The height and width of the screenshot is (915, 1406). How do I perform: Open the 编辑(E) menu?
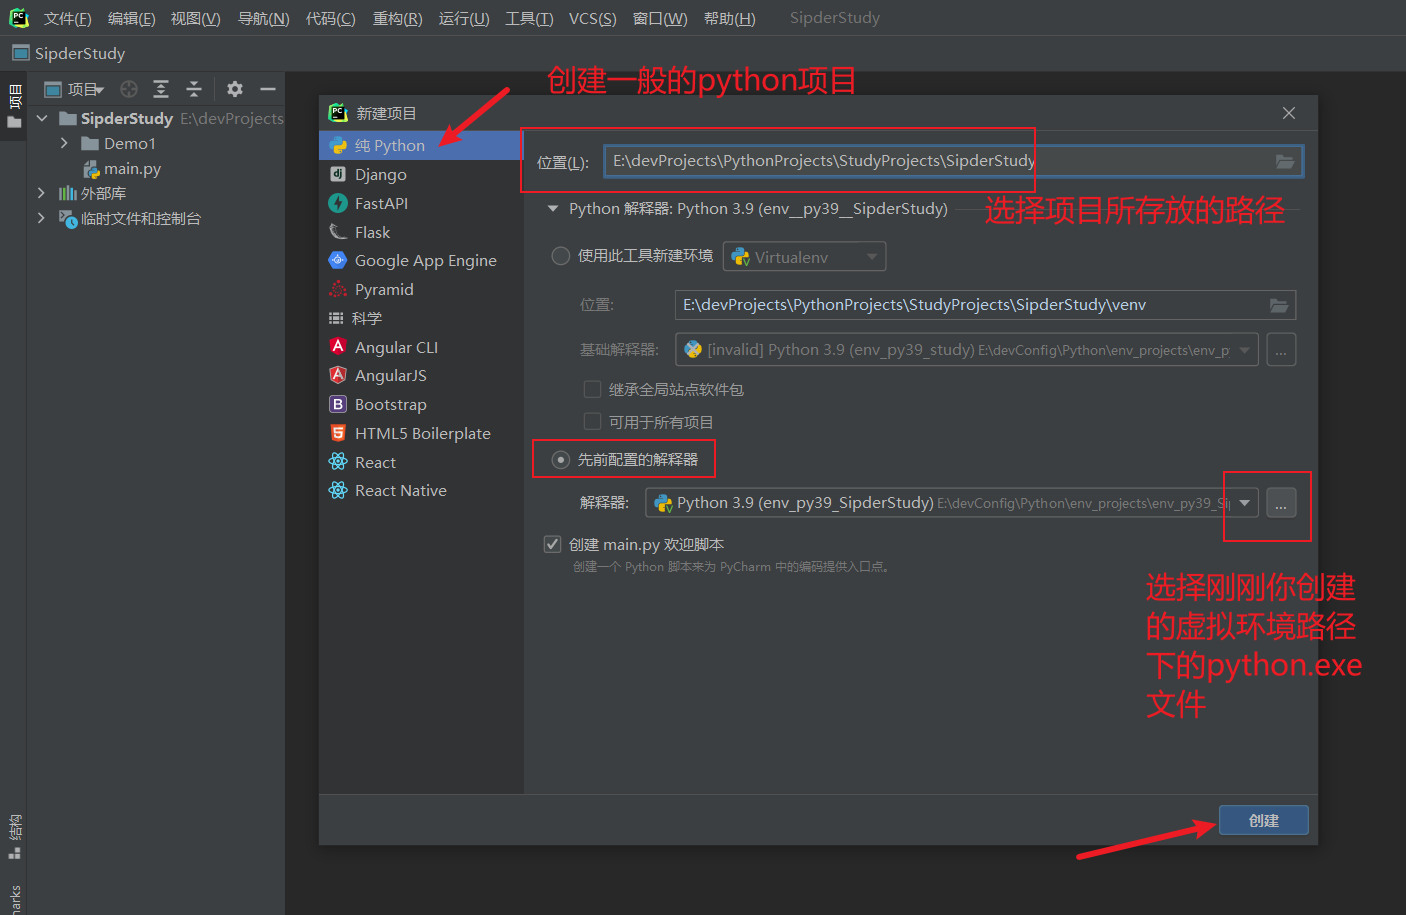132,19
